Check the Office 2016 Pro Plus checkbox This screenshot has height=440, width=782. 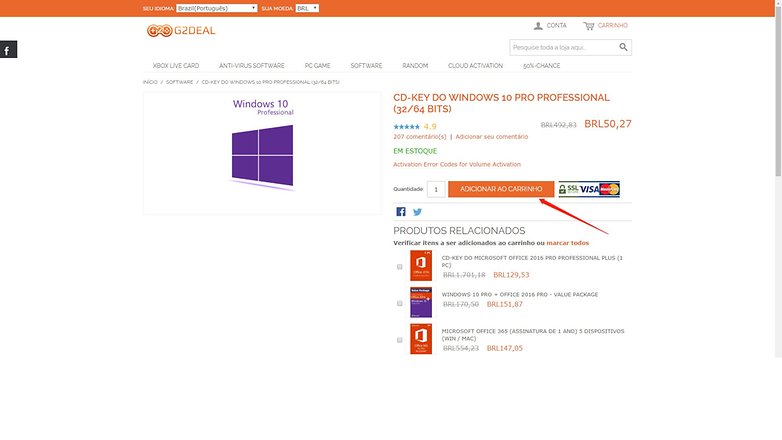tap(399, 267)
